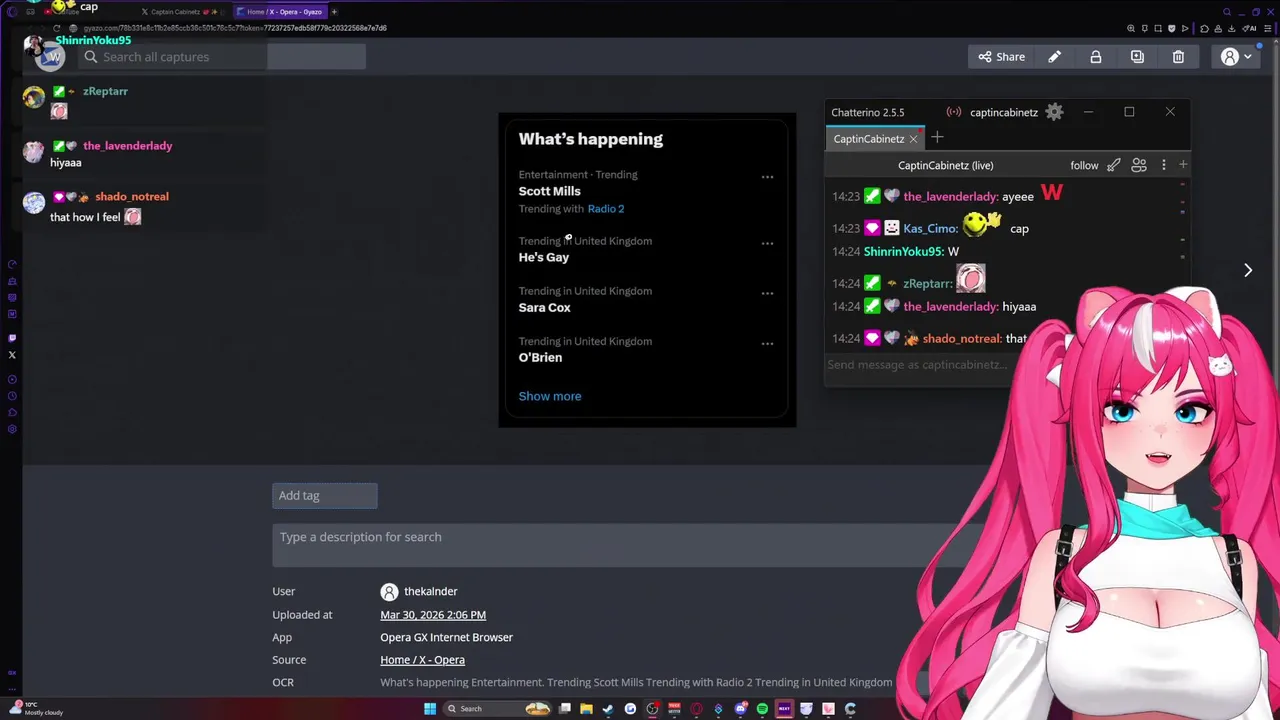
Task: Open the ad blocker shield icon
Action: pos(1172,28)
